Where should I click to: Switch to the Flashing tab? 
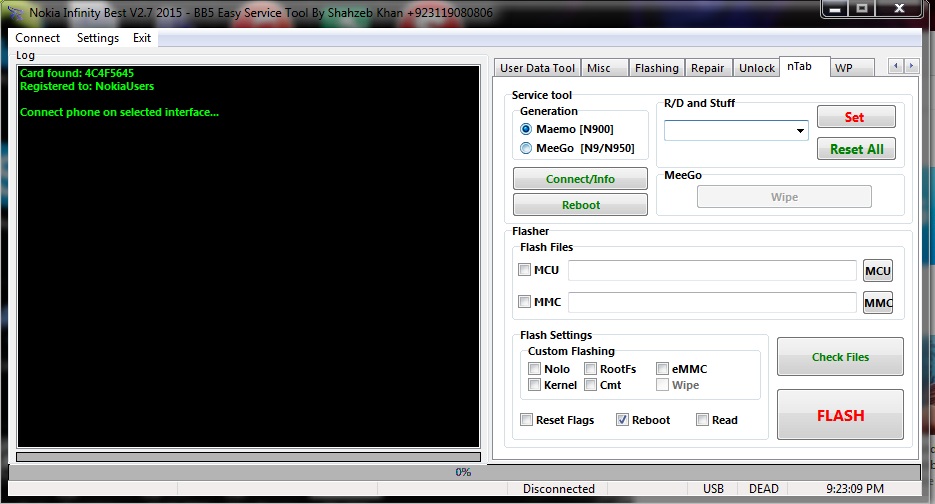657,68
